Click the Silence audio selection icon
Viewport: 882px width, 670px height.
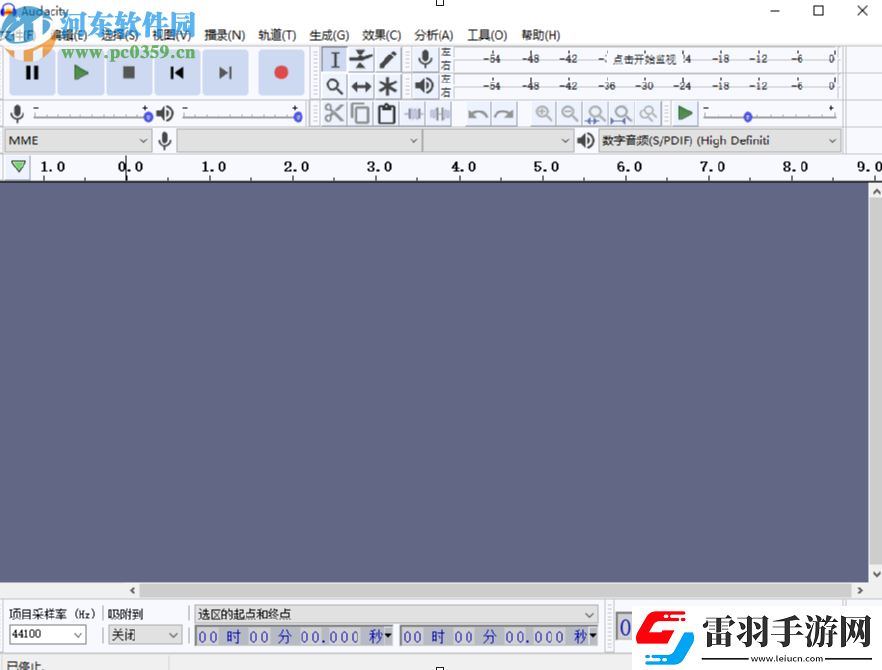tap(439, 114)
